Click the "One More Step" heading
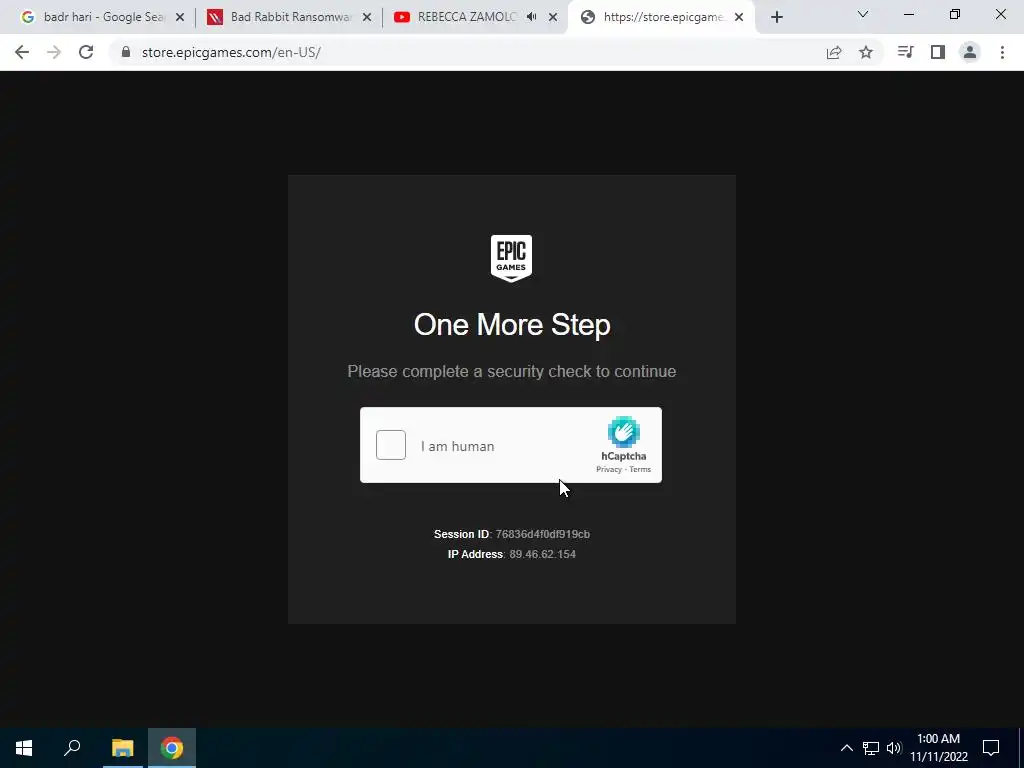 tap(512, 325)
